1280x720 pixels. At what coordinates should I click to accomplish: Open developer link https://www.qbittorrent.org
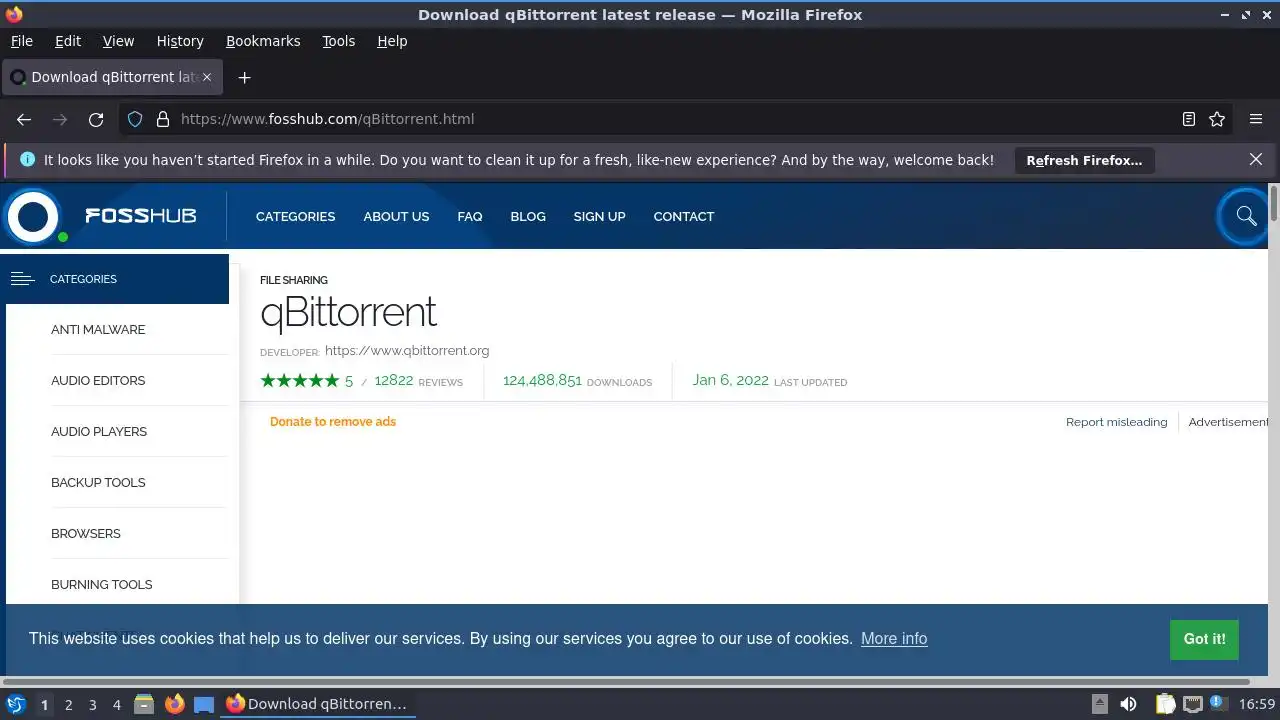407,351
